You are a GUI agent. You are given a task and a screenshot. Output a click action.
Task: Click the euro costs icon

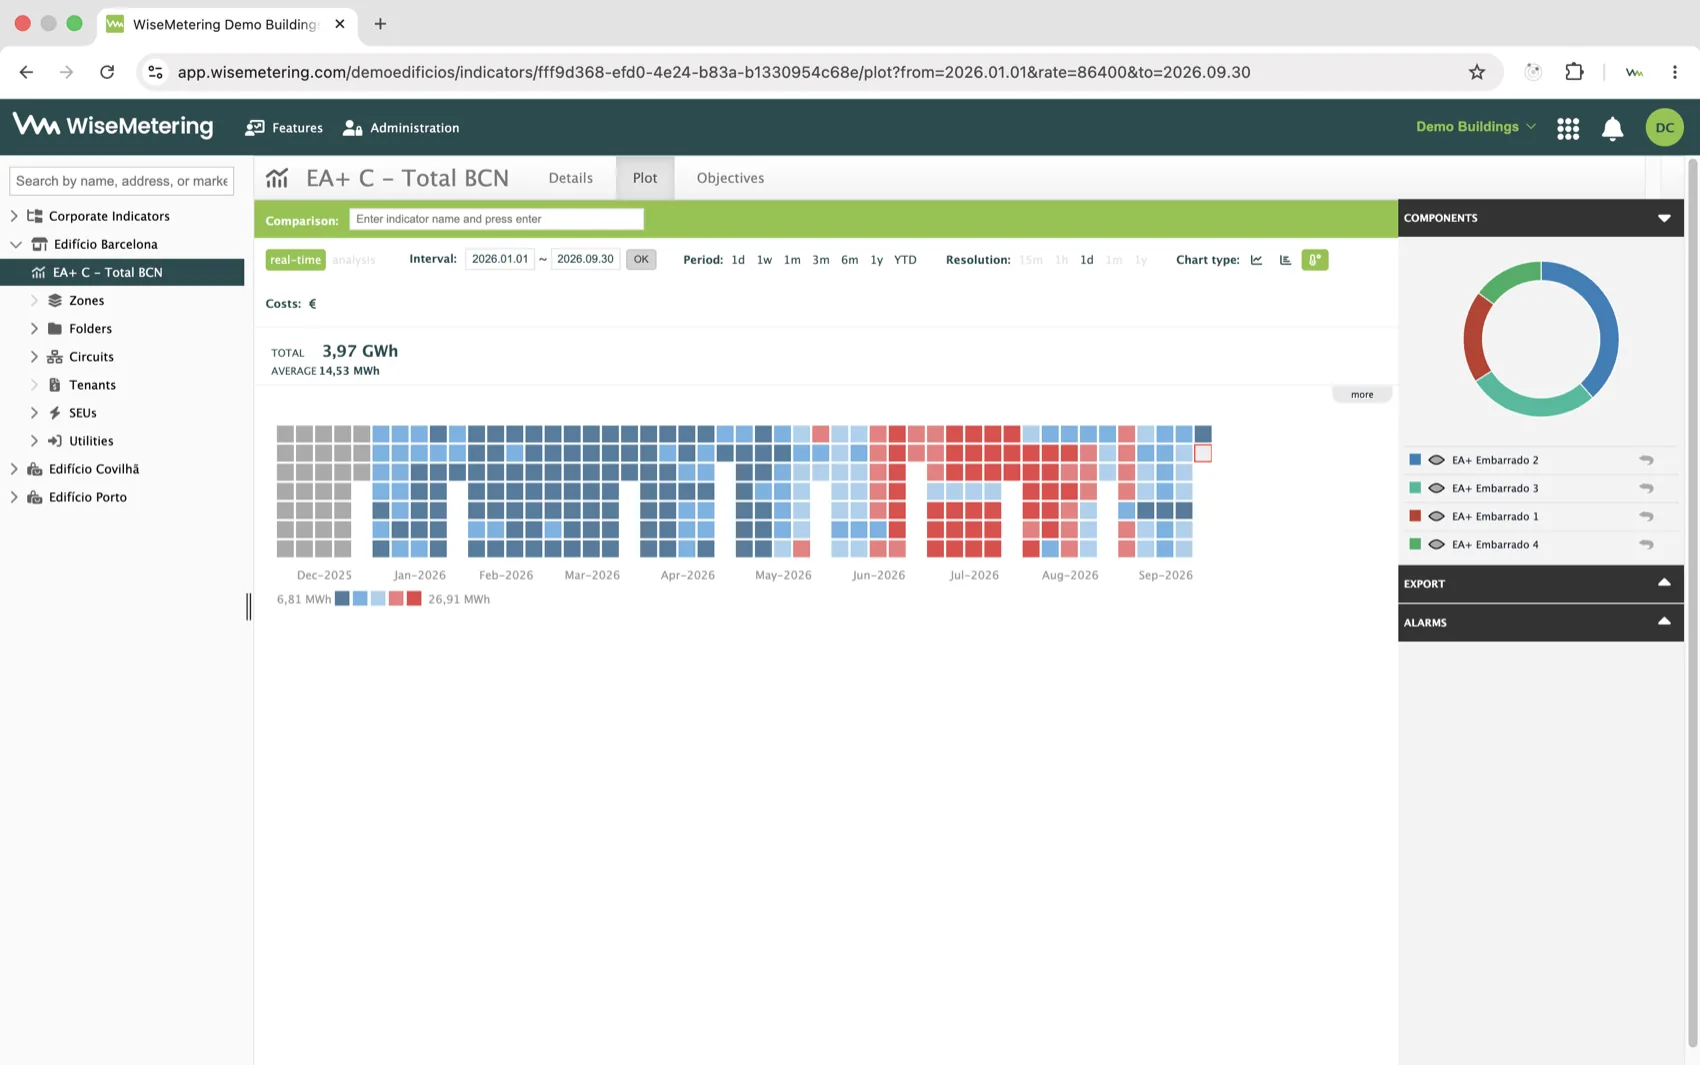(312, 304)
